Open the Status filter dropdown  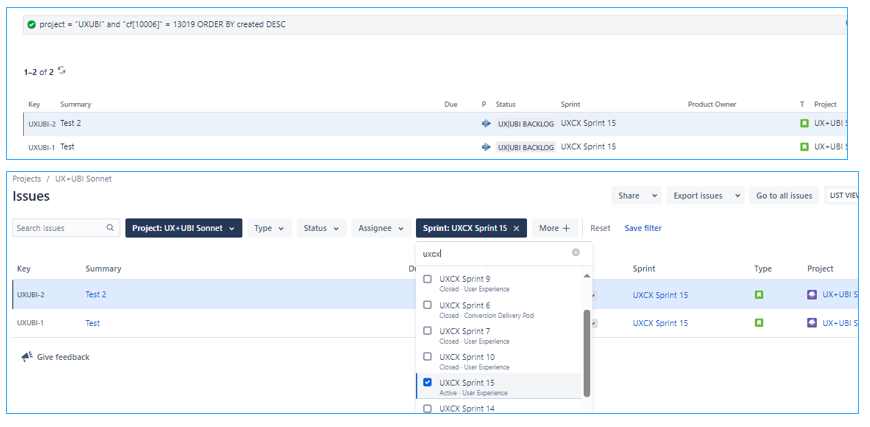[x=321, y=228]
